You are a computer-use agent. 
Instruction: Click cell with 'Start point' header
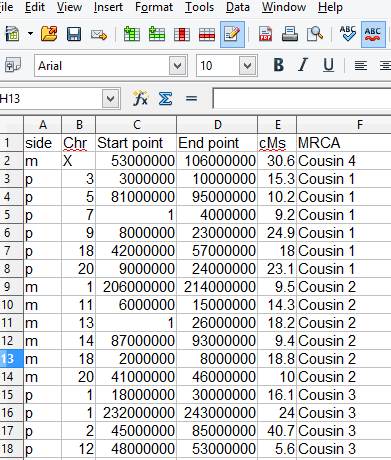click(136, 143)
